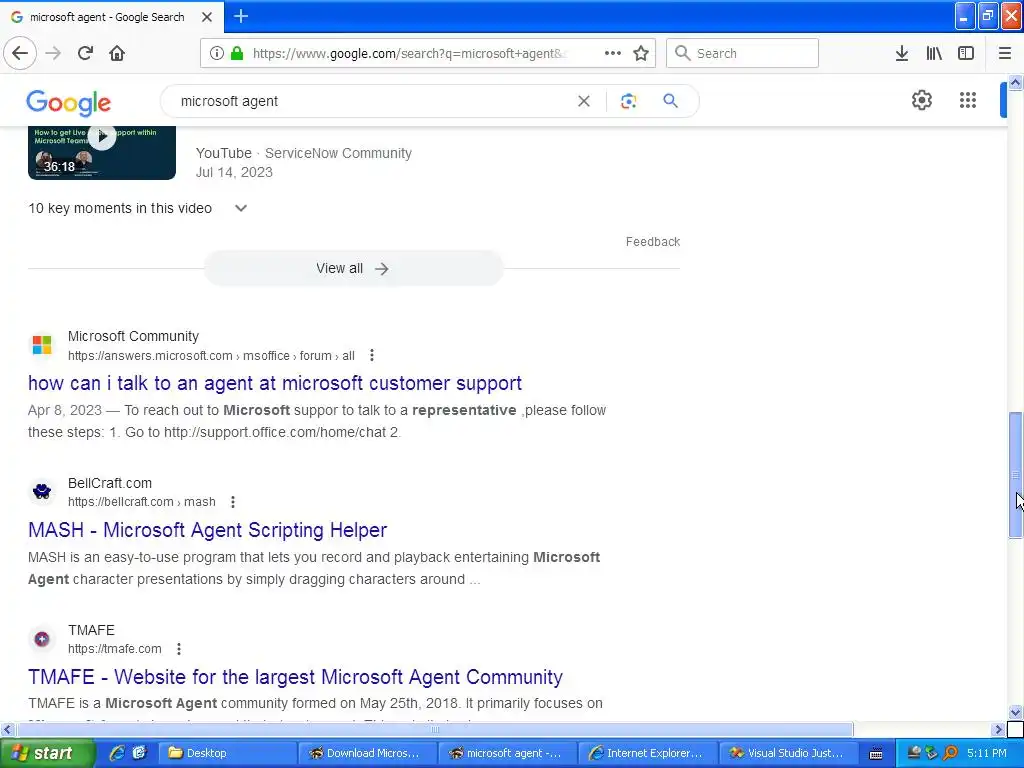Bookmark this page with star icon

click(641, 53)
